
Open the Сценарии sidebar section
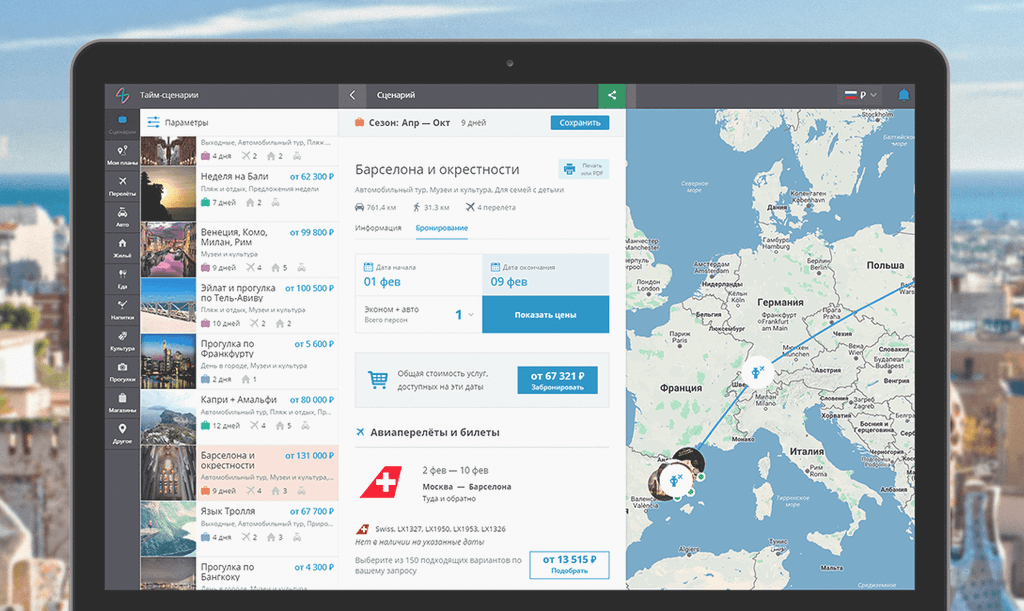click(122, 124)
